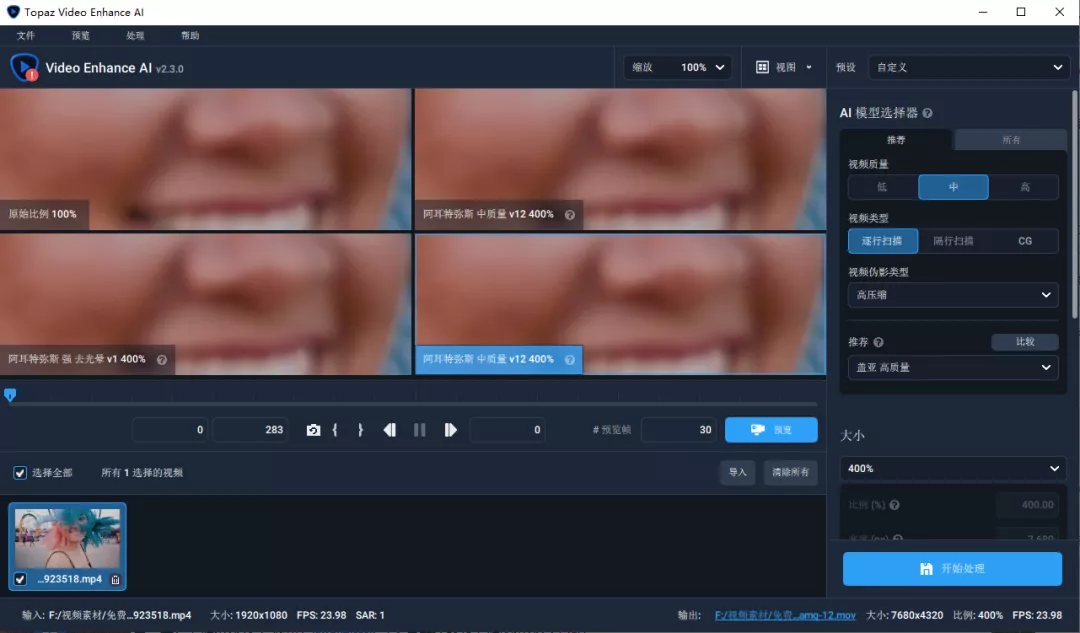Click on the timeline scrub bar
This screenshot has height=633, width=1080.
click(x=413, y=404)
